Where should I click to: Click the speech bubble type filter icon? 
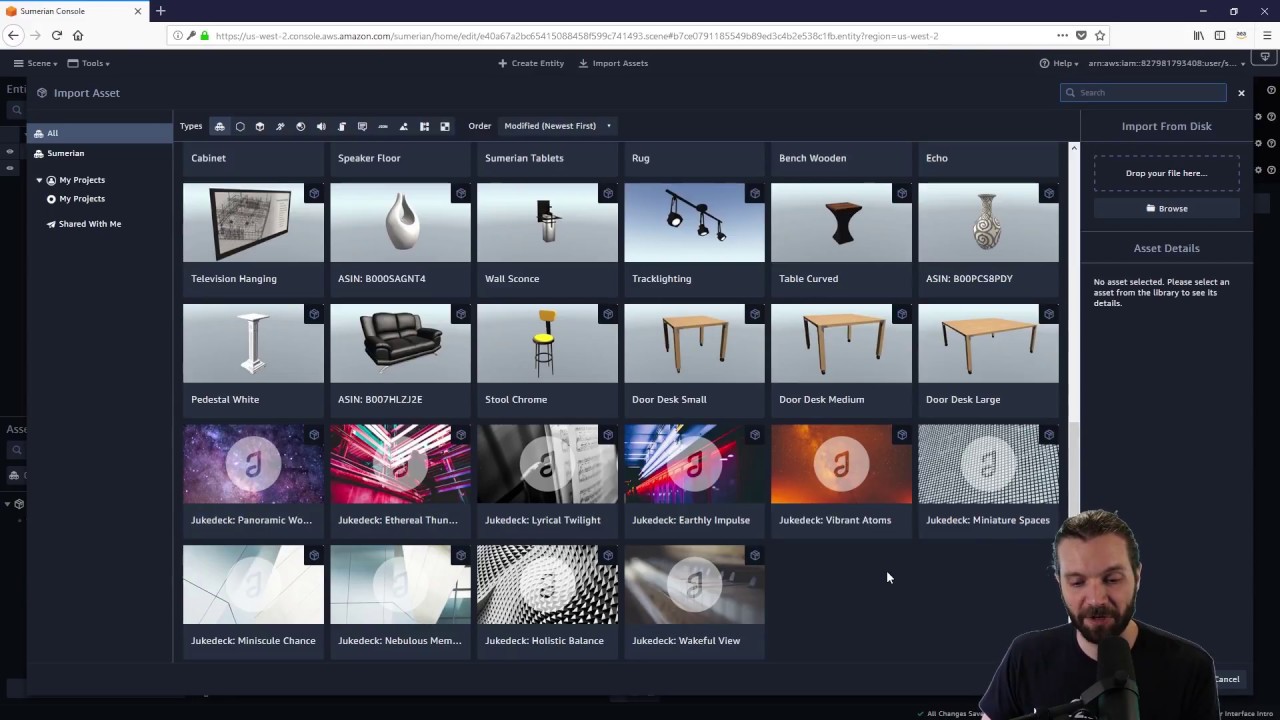click(362, 126)
